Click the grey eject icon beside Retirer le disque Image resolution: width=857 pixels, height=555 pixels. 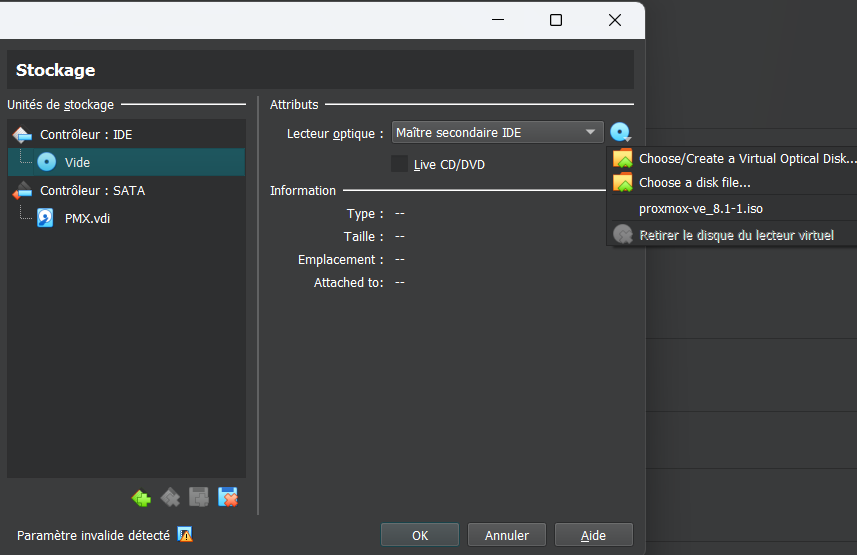(x=623, y=235)
